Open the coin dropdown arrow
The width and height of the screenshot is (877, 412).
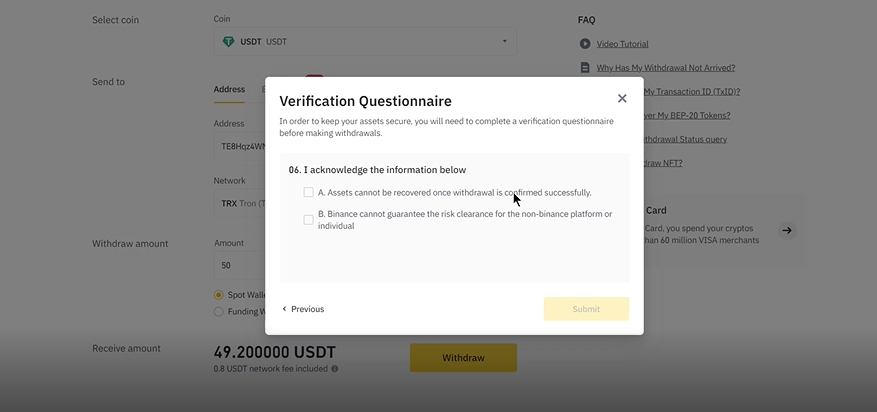click(504, 41)
